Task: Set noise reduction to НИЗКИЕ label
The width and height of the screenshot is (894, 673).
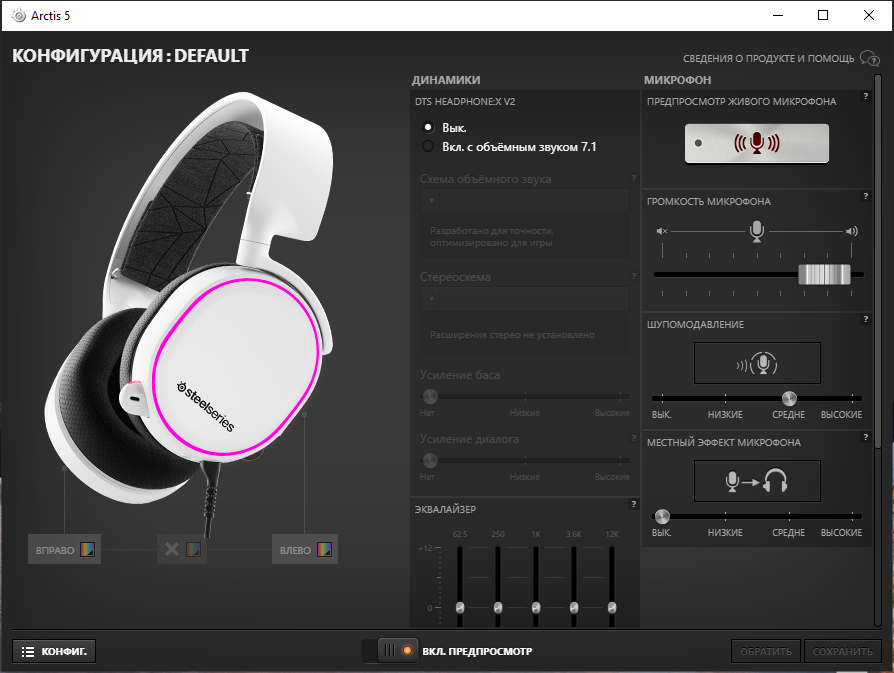Action: (725, 415)
